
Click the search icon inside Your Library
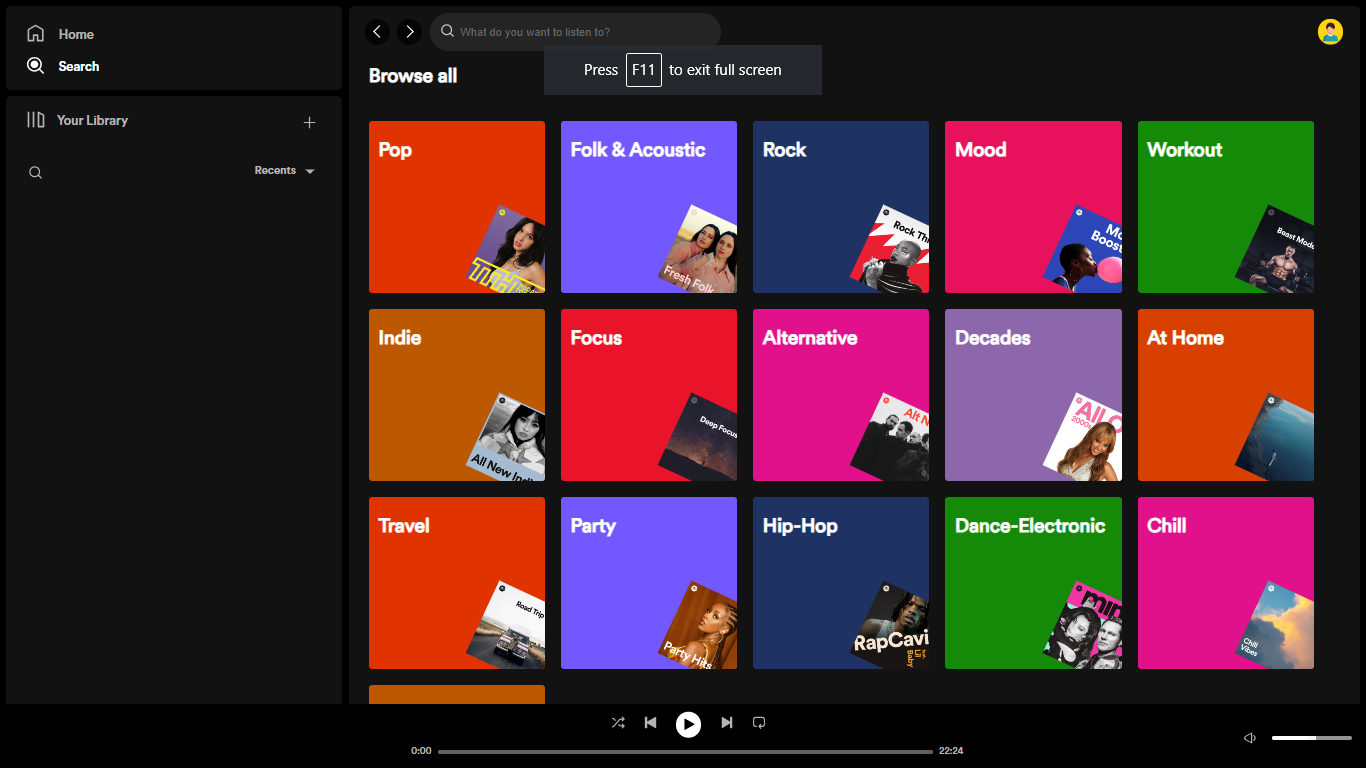point(35,172)
